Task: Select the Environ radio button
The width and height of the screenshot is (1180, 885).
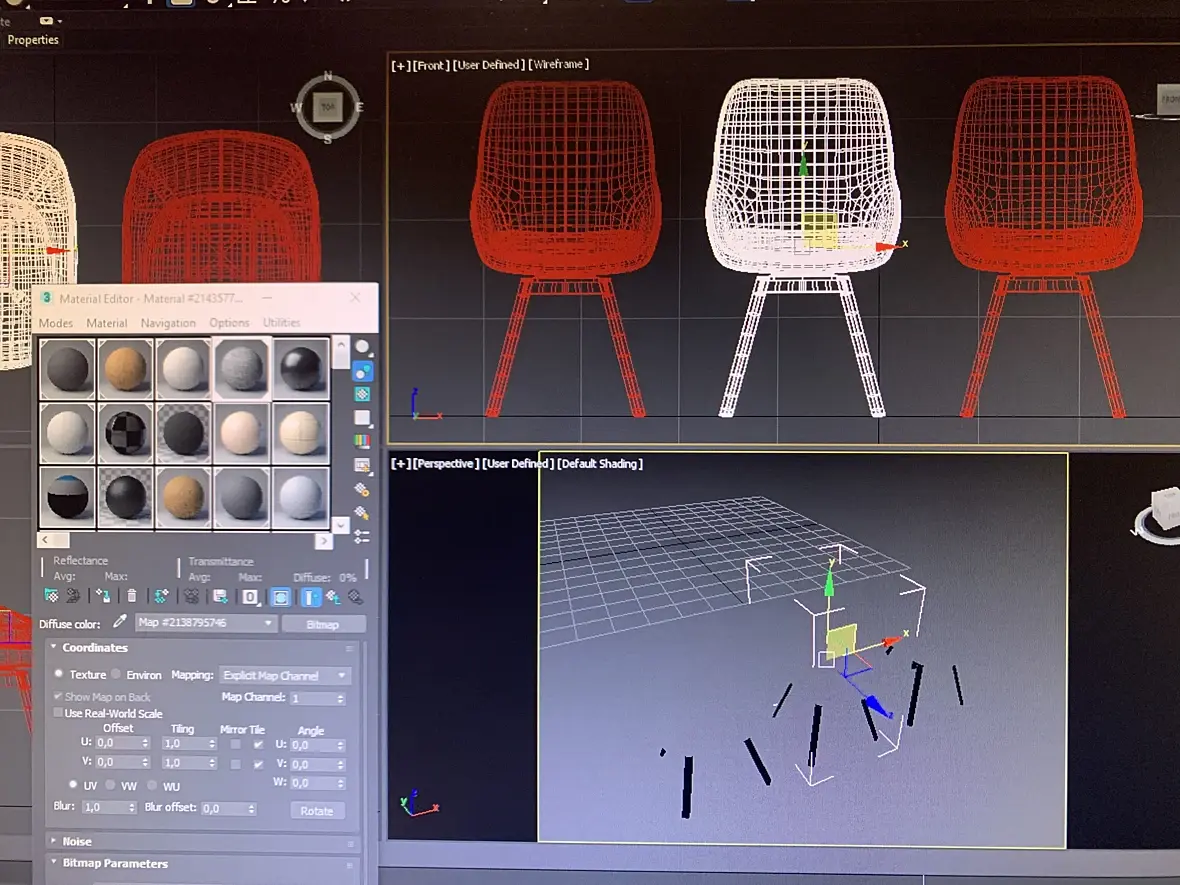Action: [x=117, y=674]
